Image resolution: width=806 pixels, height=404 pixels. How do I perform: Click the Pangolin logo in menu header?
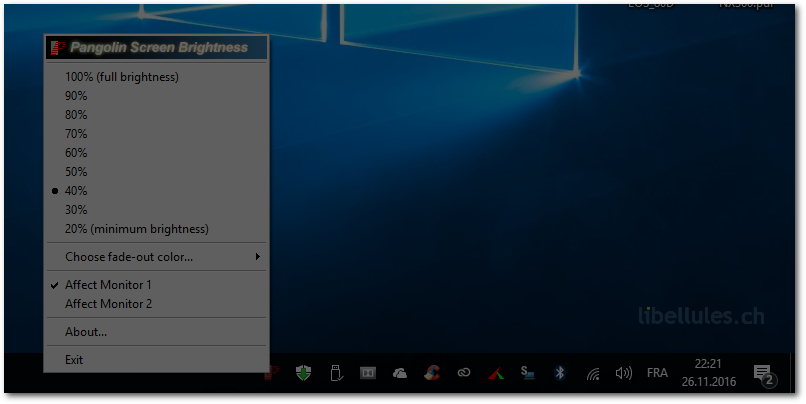(x=58, y=48)
